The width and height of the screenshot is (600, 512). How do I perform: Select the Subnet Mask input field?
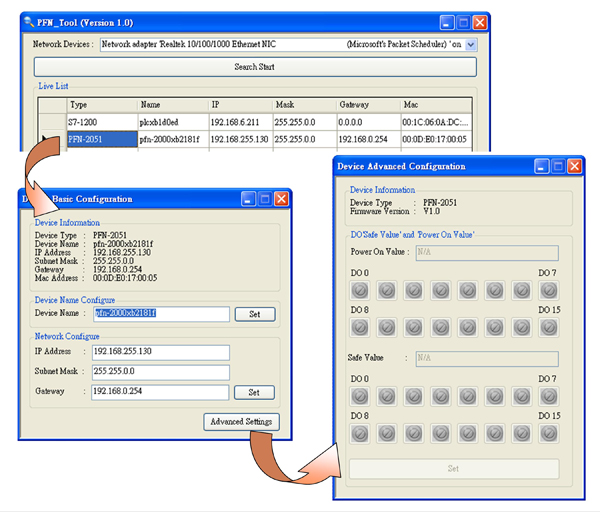click(x=160, y=372)
